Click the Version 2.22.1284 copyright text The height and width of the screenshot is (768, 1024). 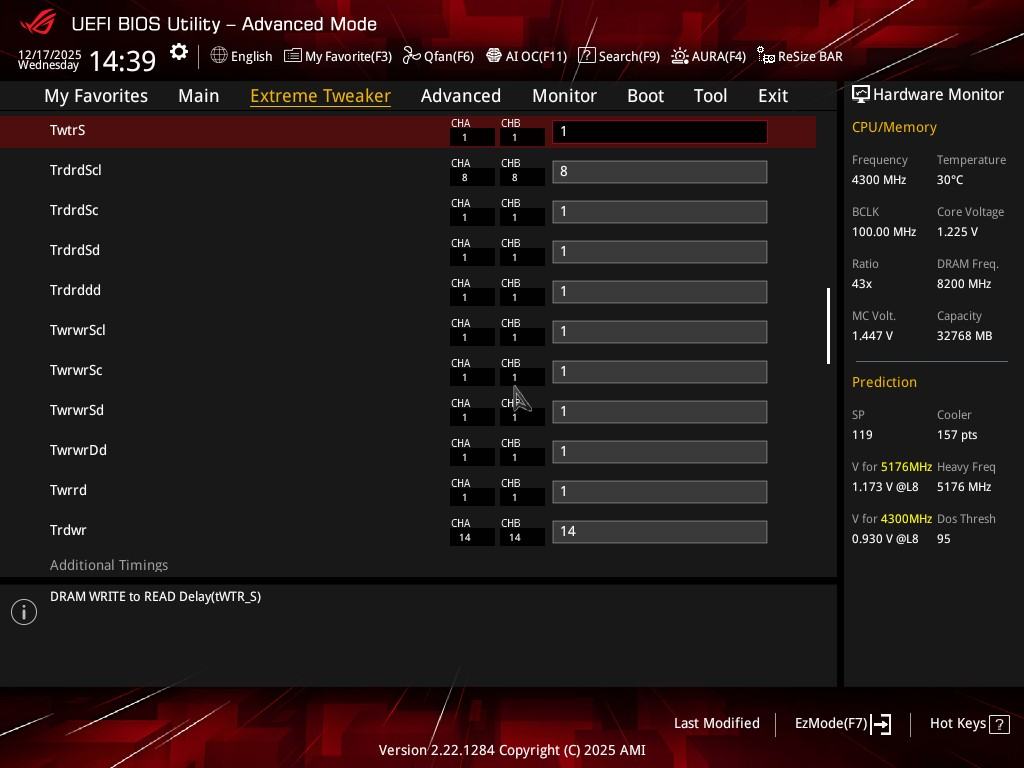click(512, 750)
